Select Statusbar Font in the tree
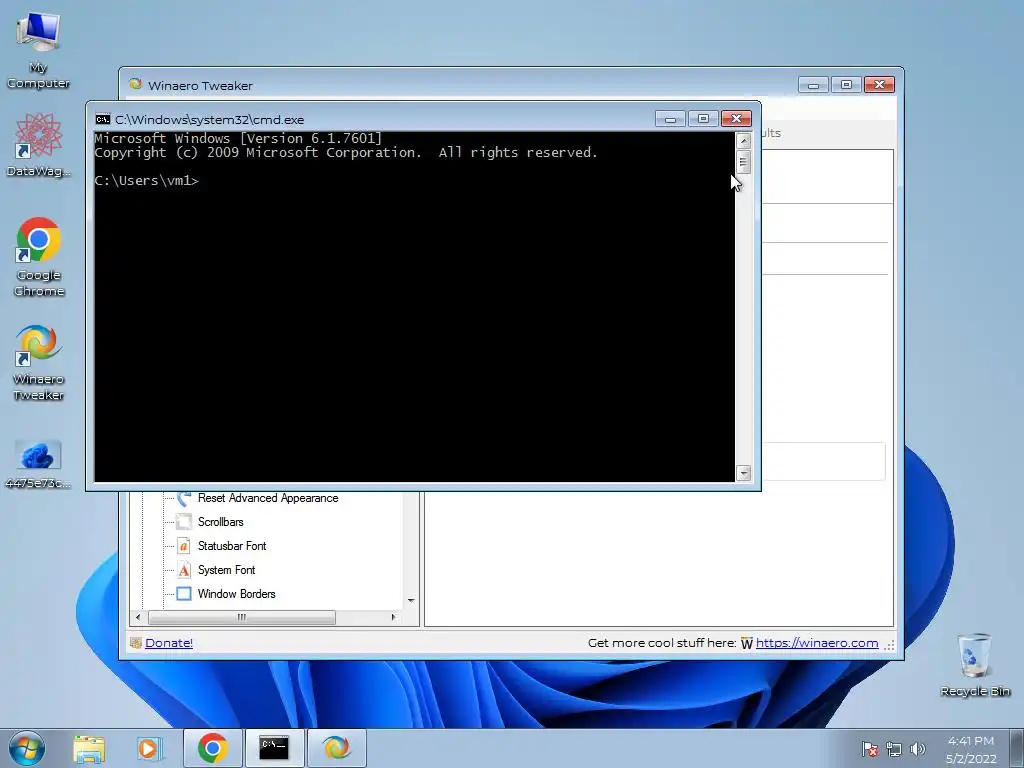Screen dimensions: 1024x768 pyautogui.click(x=232, y=546)
